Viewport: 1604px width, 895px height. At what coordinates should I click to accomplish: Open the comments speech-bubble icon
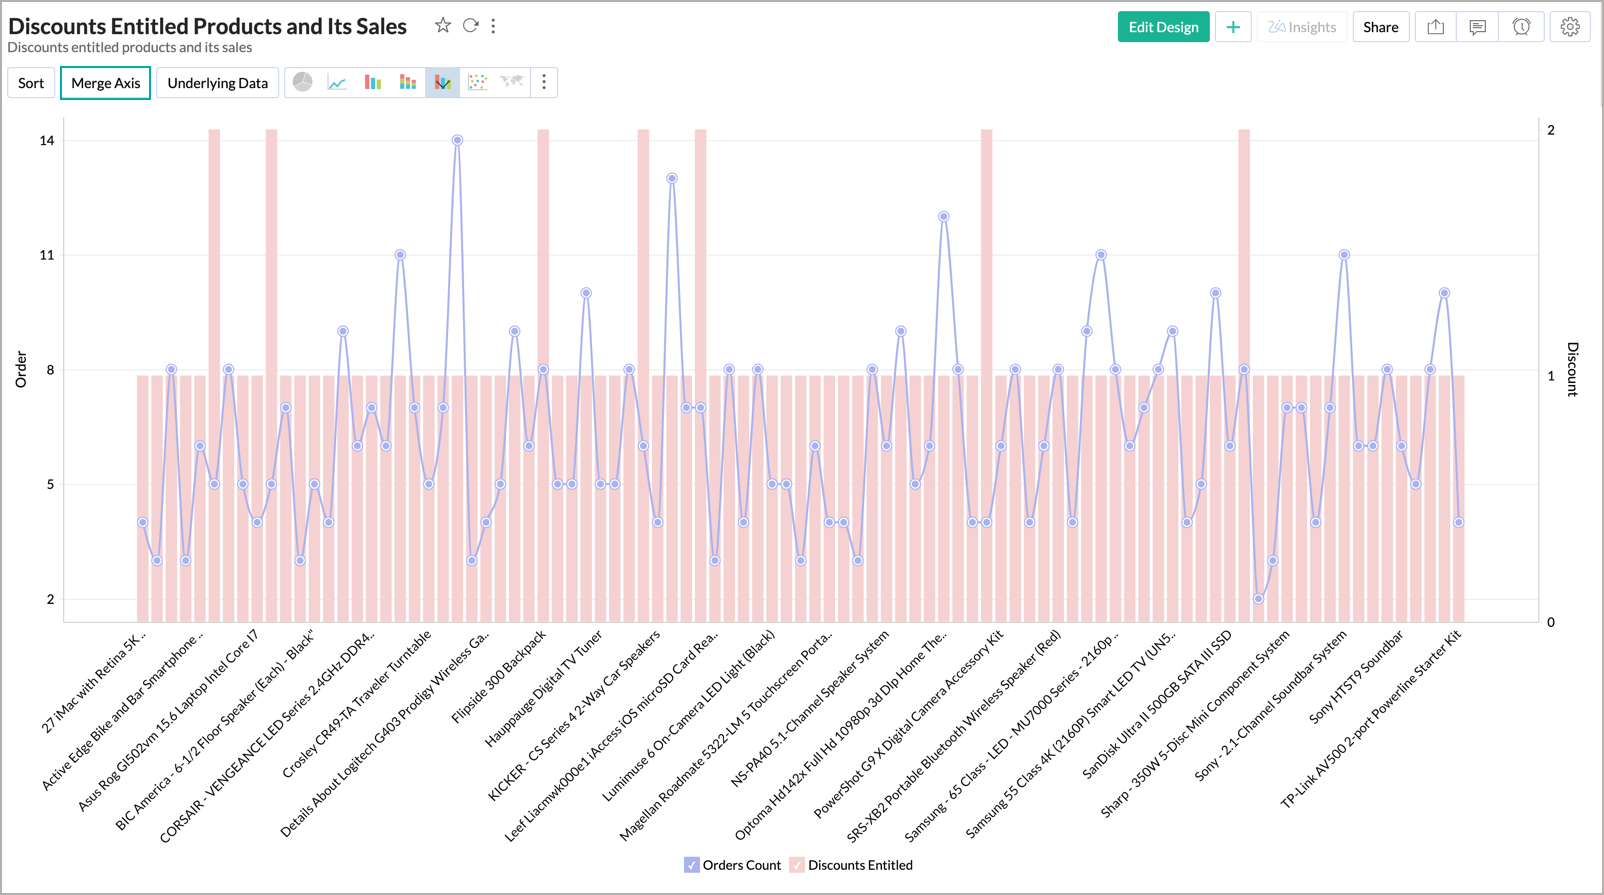pos(1478,27)
